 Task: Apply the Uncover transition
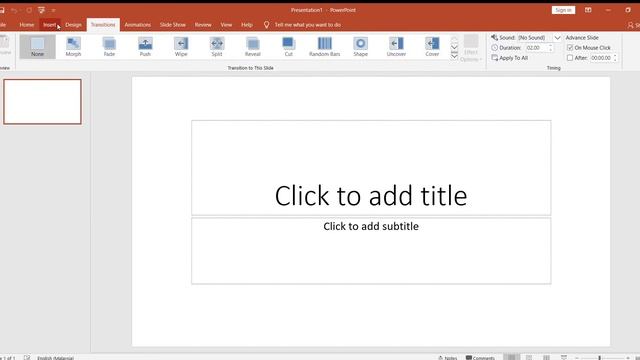[396, 47]
